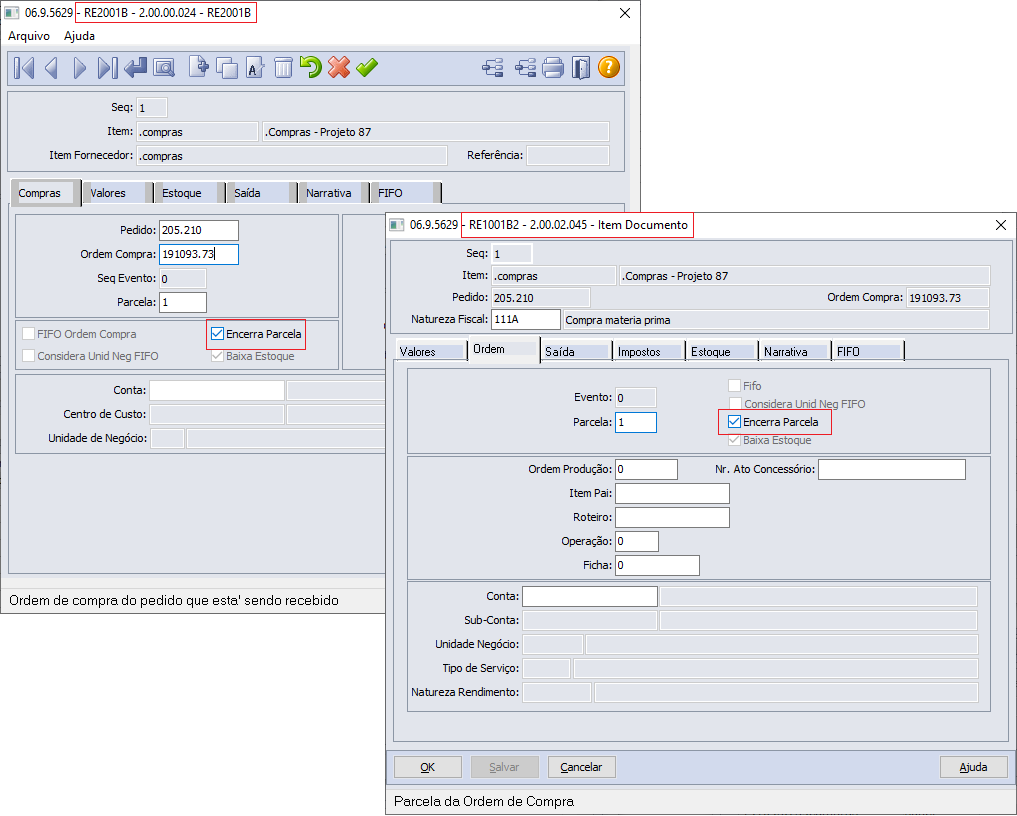
Task: Click the second hierarchy tree icon
Action: pyautogui.click(x=525, y=67)
